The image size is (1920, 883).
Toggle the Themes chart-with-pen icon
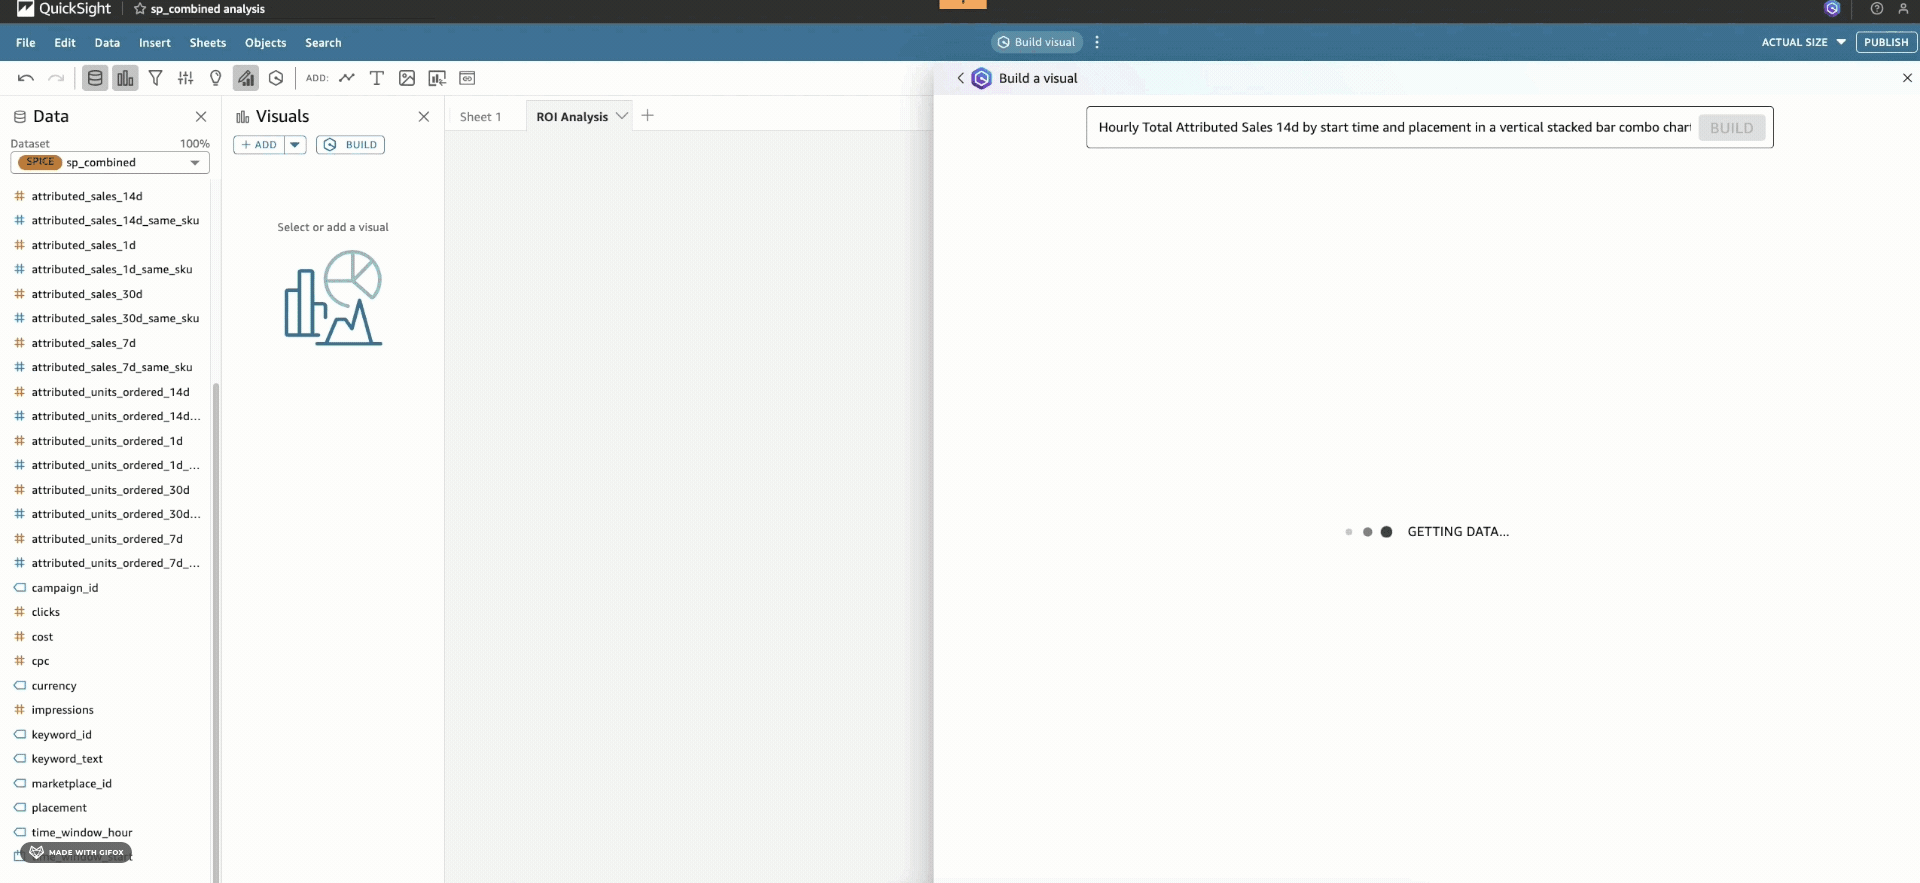point(246,78)
